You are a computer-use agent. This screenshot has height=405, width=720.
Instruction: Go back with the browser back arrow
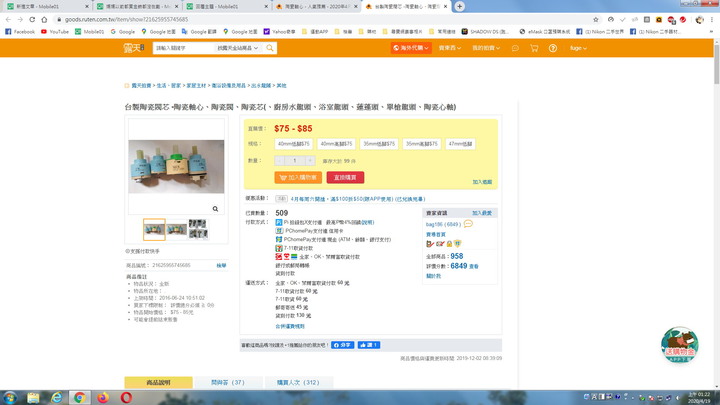pos(8,19)
